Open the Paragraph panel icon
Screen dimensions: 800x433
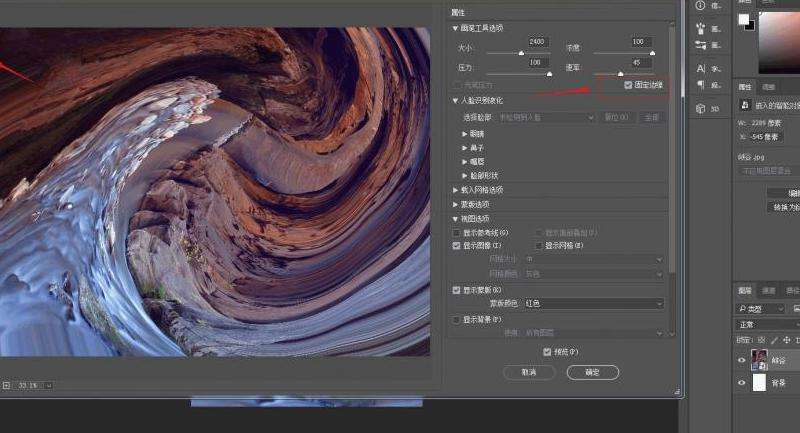click(x=701, y=85)
